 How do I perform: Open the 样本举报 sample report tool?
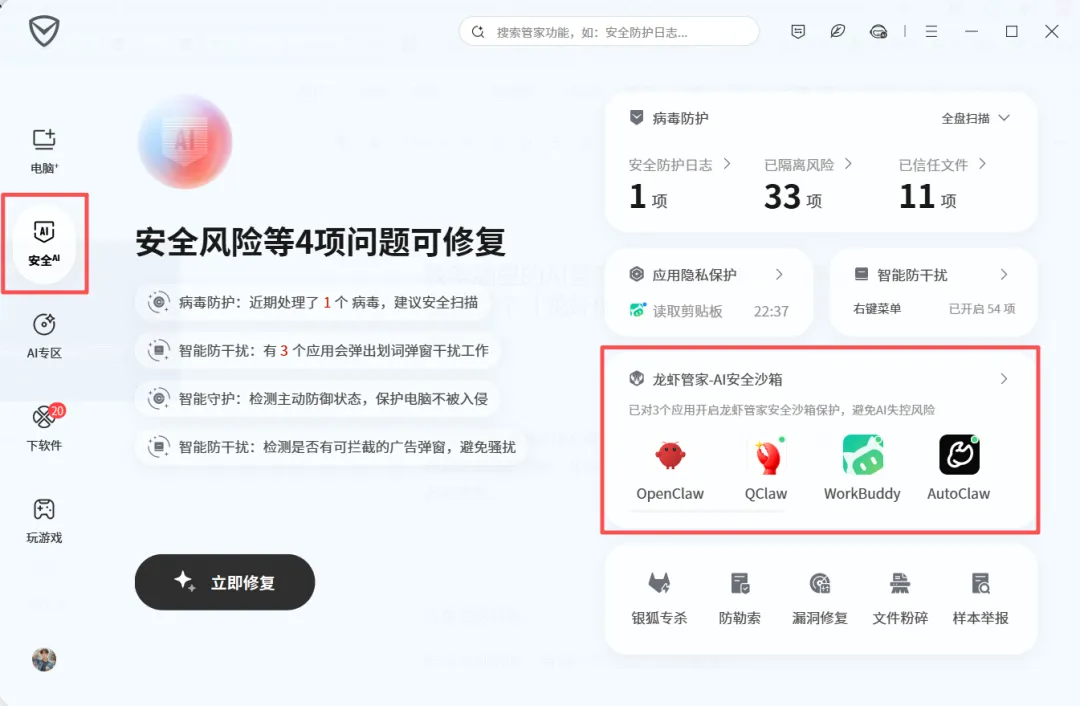pos(980,598)
